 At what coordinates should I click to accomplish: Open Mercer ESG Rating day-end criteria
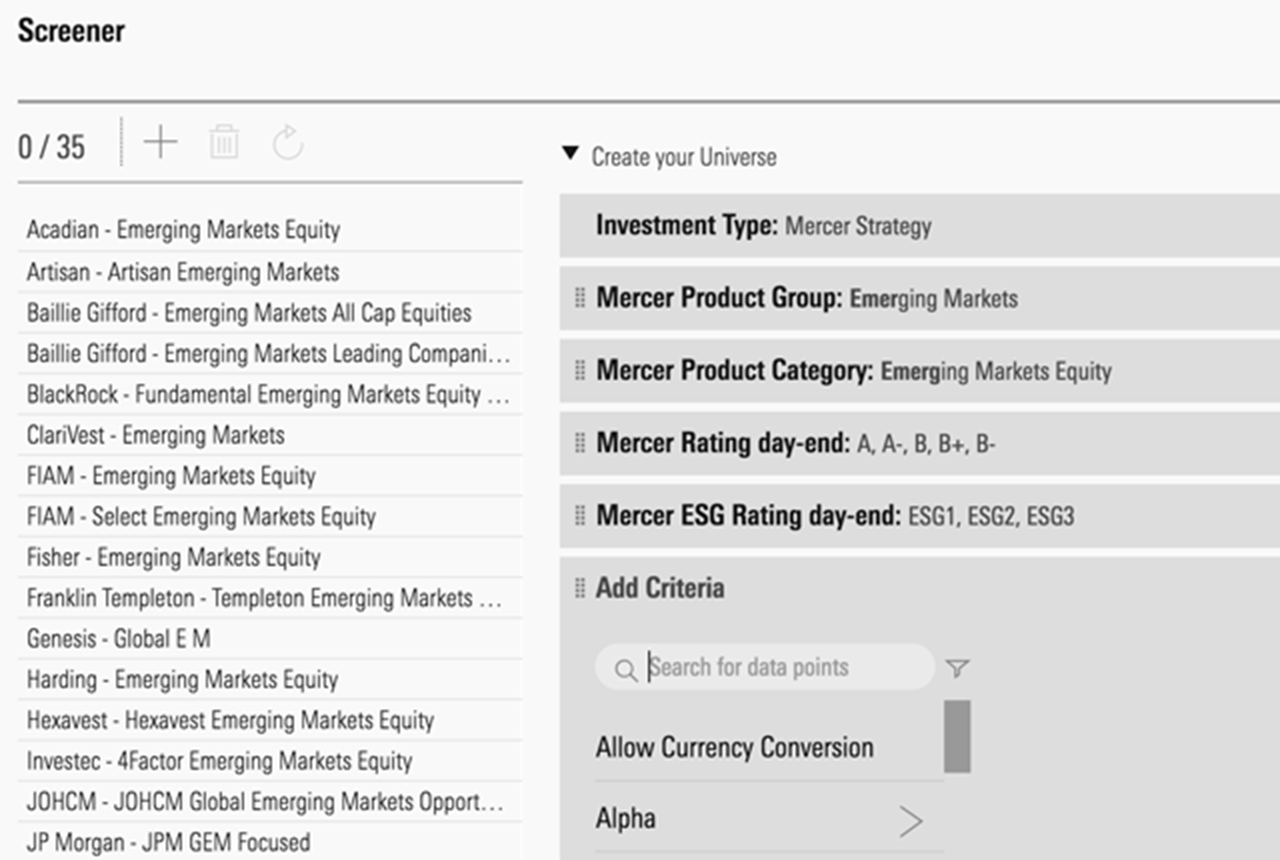click(x=835, y=516)
